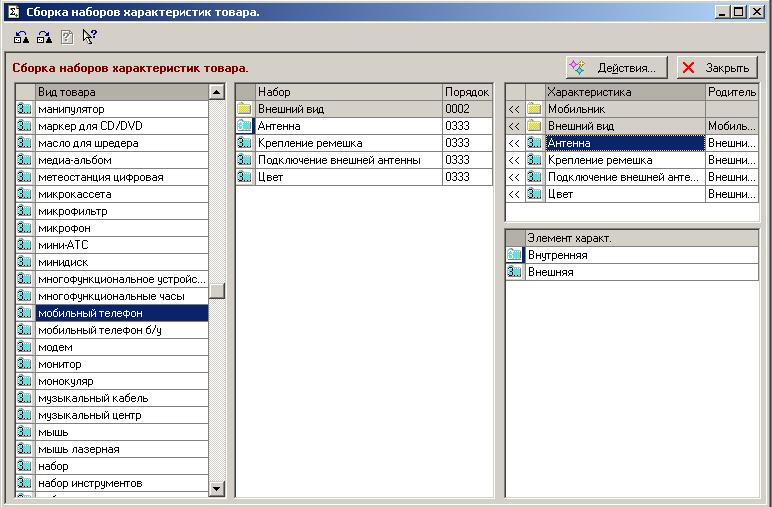Select мобильный телефон б/у in product list

pos(100,330)
